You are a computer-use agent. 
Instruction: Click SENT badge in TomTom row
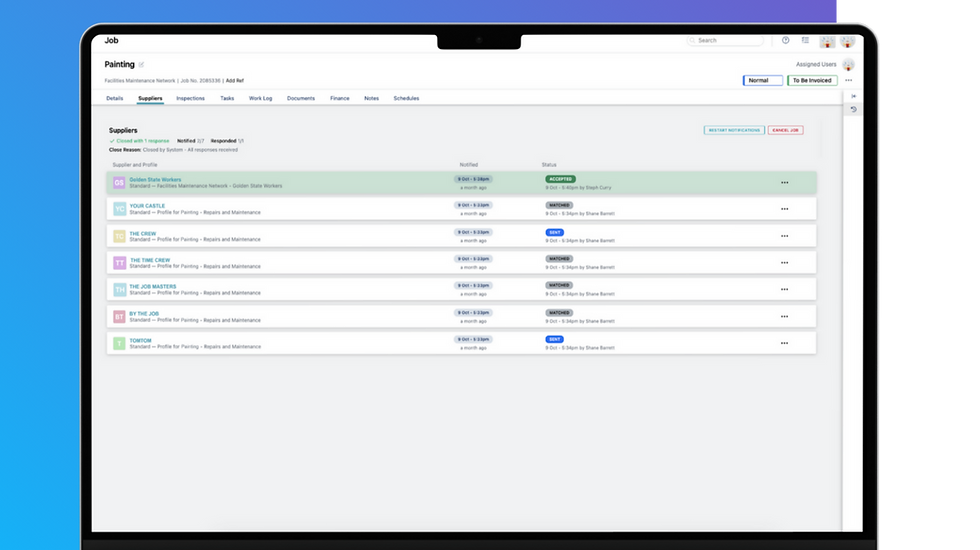(x=554, y=339)
